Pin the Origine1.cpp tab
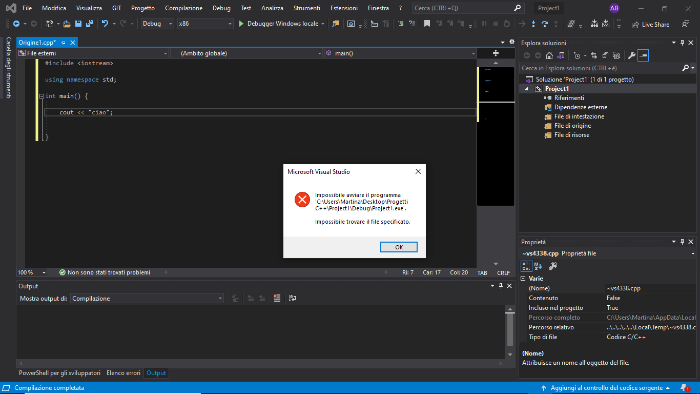This screenshot has width=700, height=394. click(x=63, y=43)
